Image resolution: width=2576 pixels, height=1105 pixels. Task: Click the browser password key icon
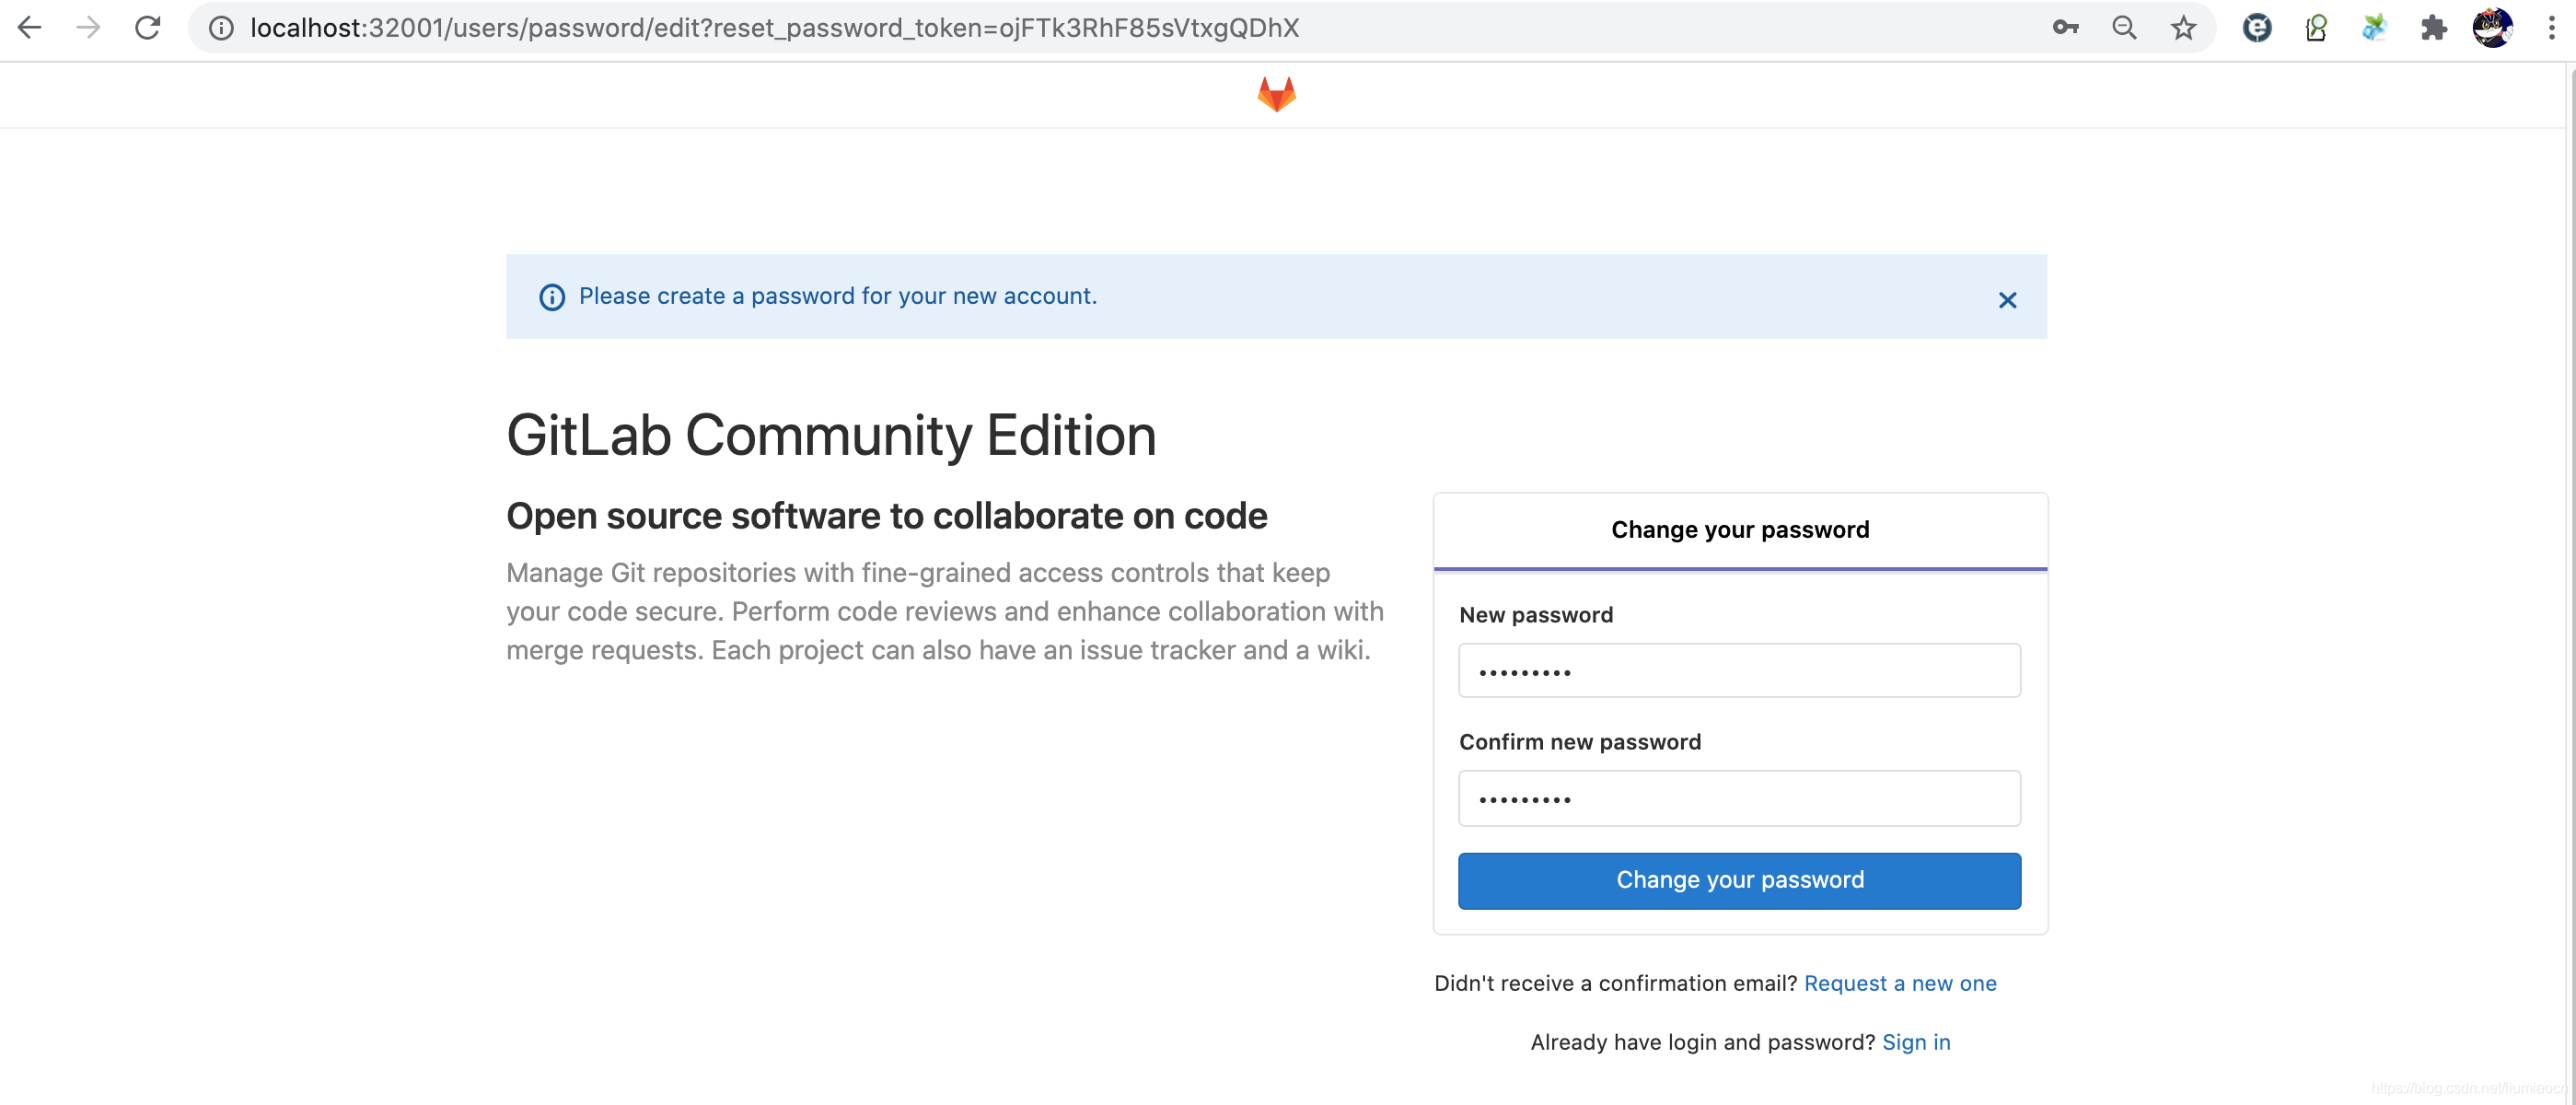pos(2065,28)
